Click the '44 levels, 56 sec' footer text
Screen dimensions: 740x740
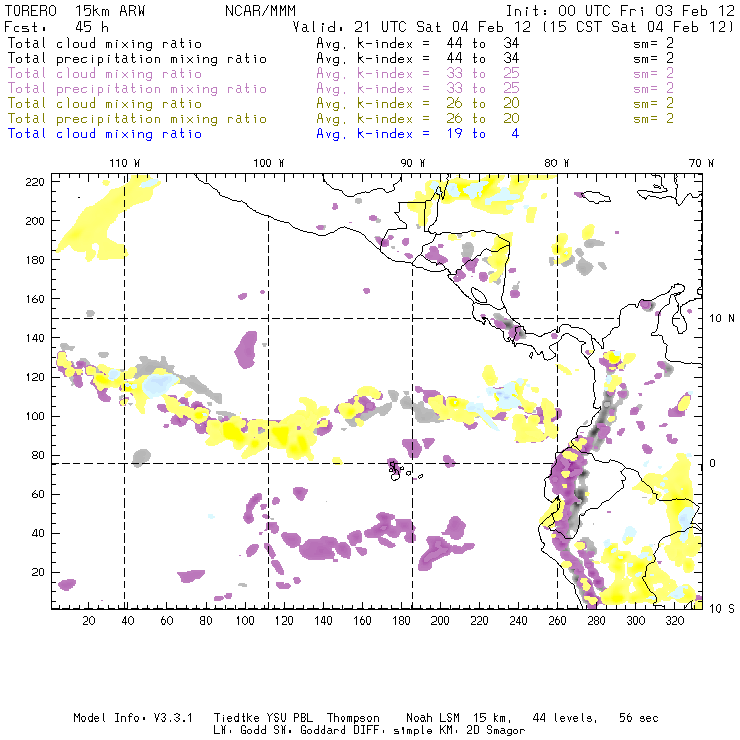click(x=595, y=718)
